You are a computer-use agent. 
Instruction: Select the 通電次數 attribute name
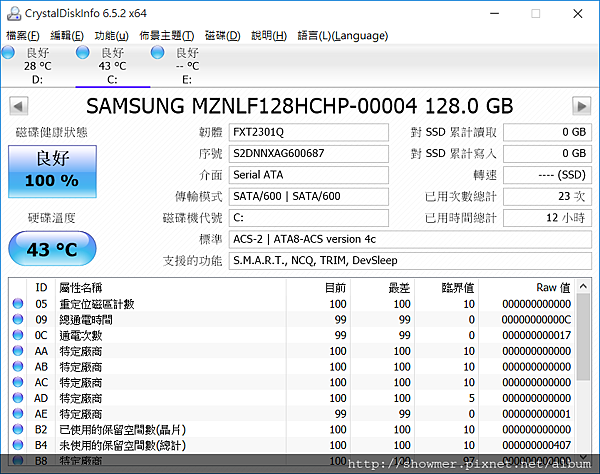[81, 335]
